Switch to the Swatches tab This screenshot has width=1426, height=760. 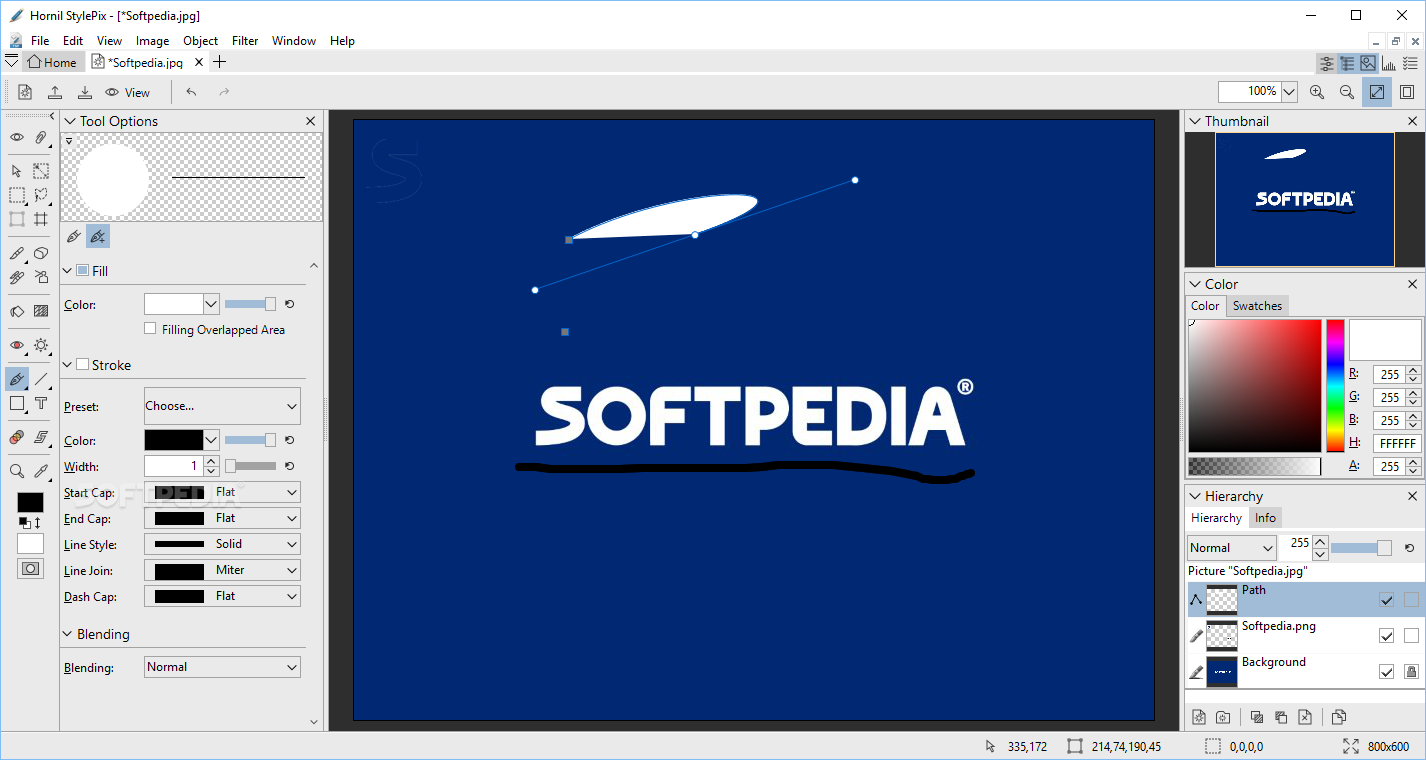[1257, 306]
